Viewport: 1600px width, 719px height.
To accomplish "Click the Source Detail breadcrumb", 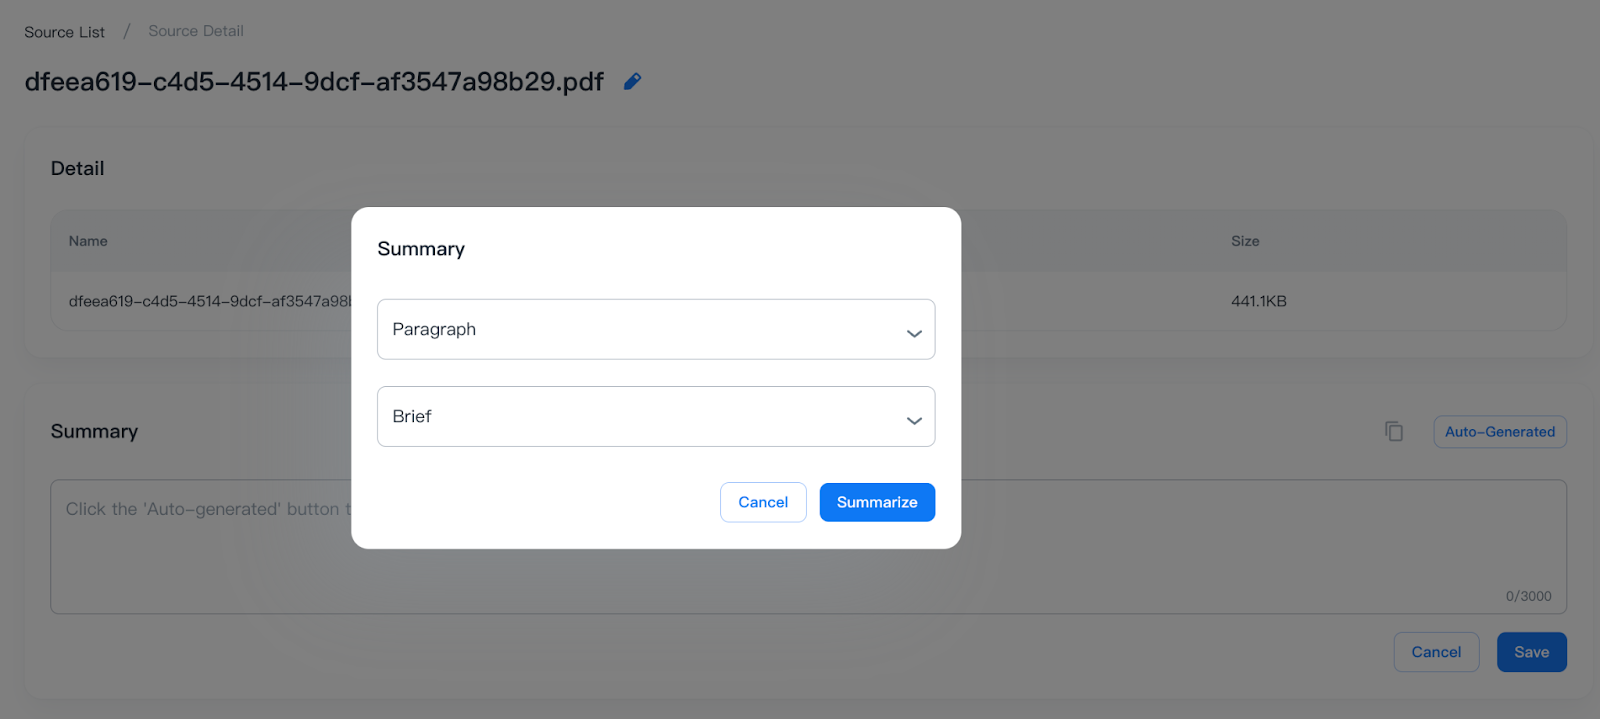I will (196, 31).
